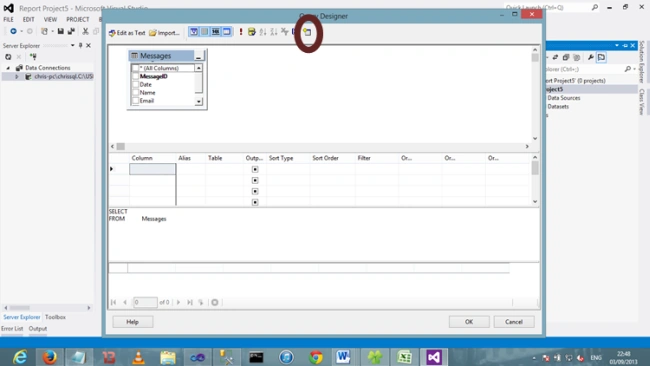Click the Save disk icon in Visual Studio toolbar
The width and height of the screenshot is (650, 366).
tap(61, 31)
